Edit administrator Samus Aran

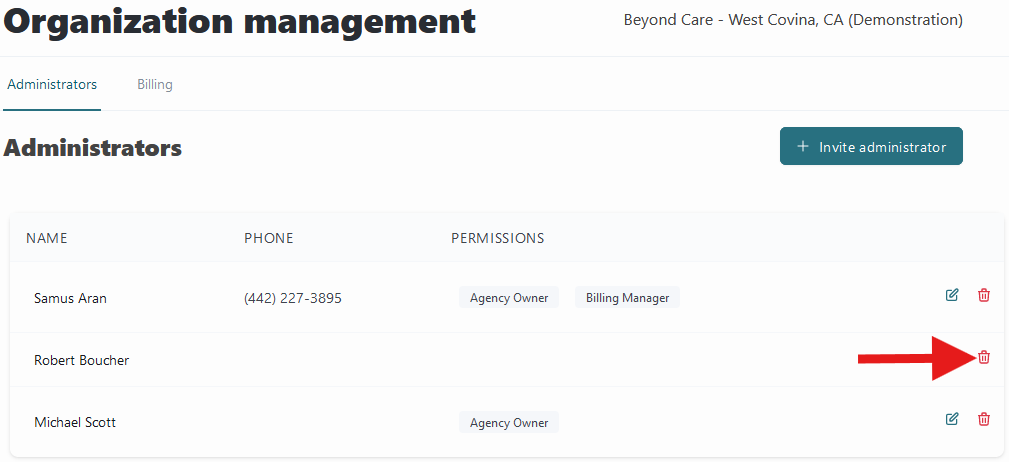pyautogui.click(x=952, y=295)
